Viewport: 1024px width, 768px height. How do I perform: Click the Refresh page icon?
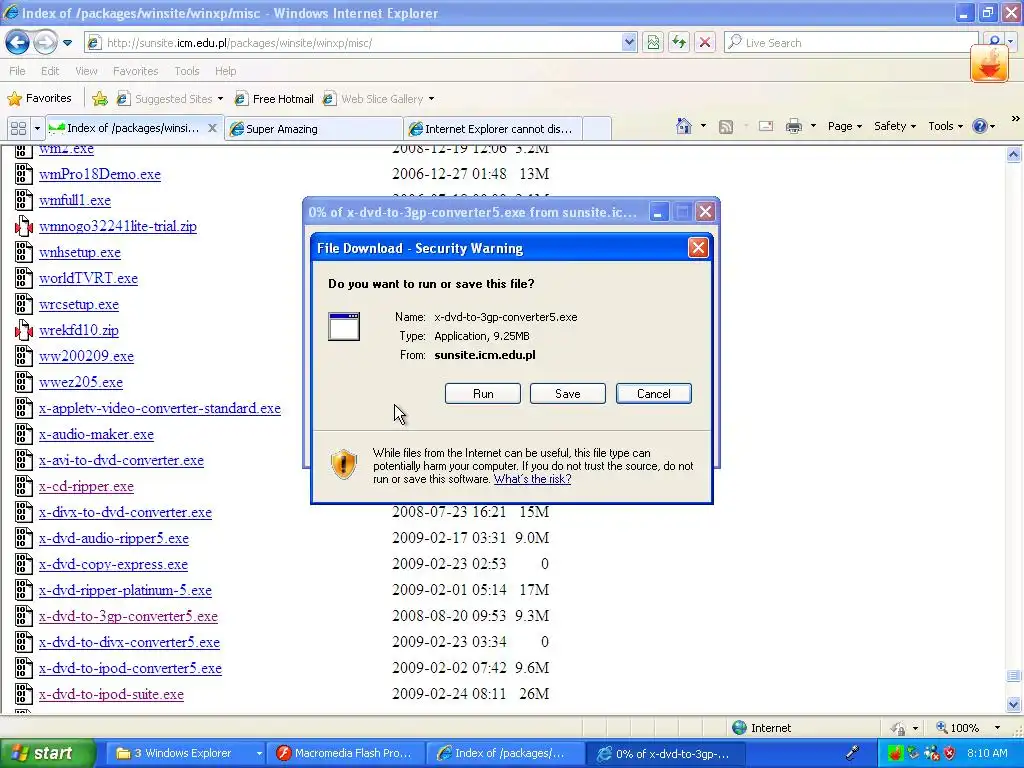click(679, 43)
